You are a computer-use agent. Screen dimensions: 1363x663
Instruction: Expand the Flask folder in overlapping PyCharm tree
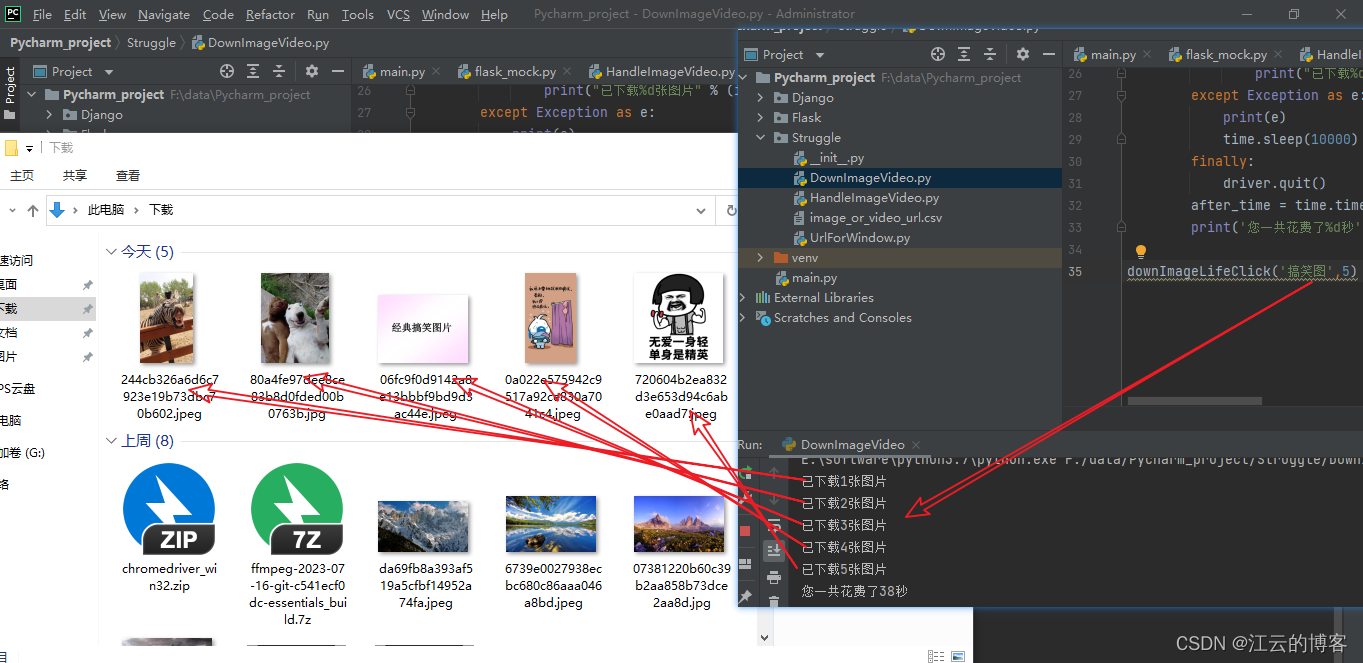(x=761, y=118)
